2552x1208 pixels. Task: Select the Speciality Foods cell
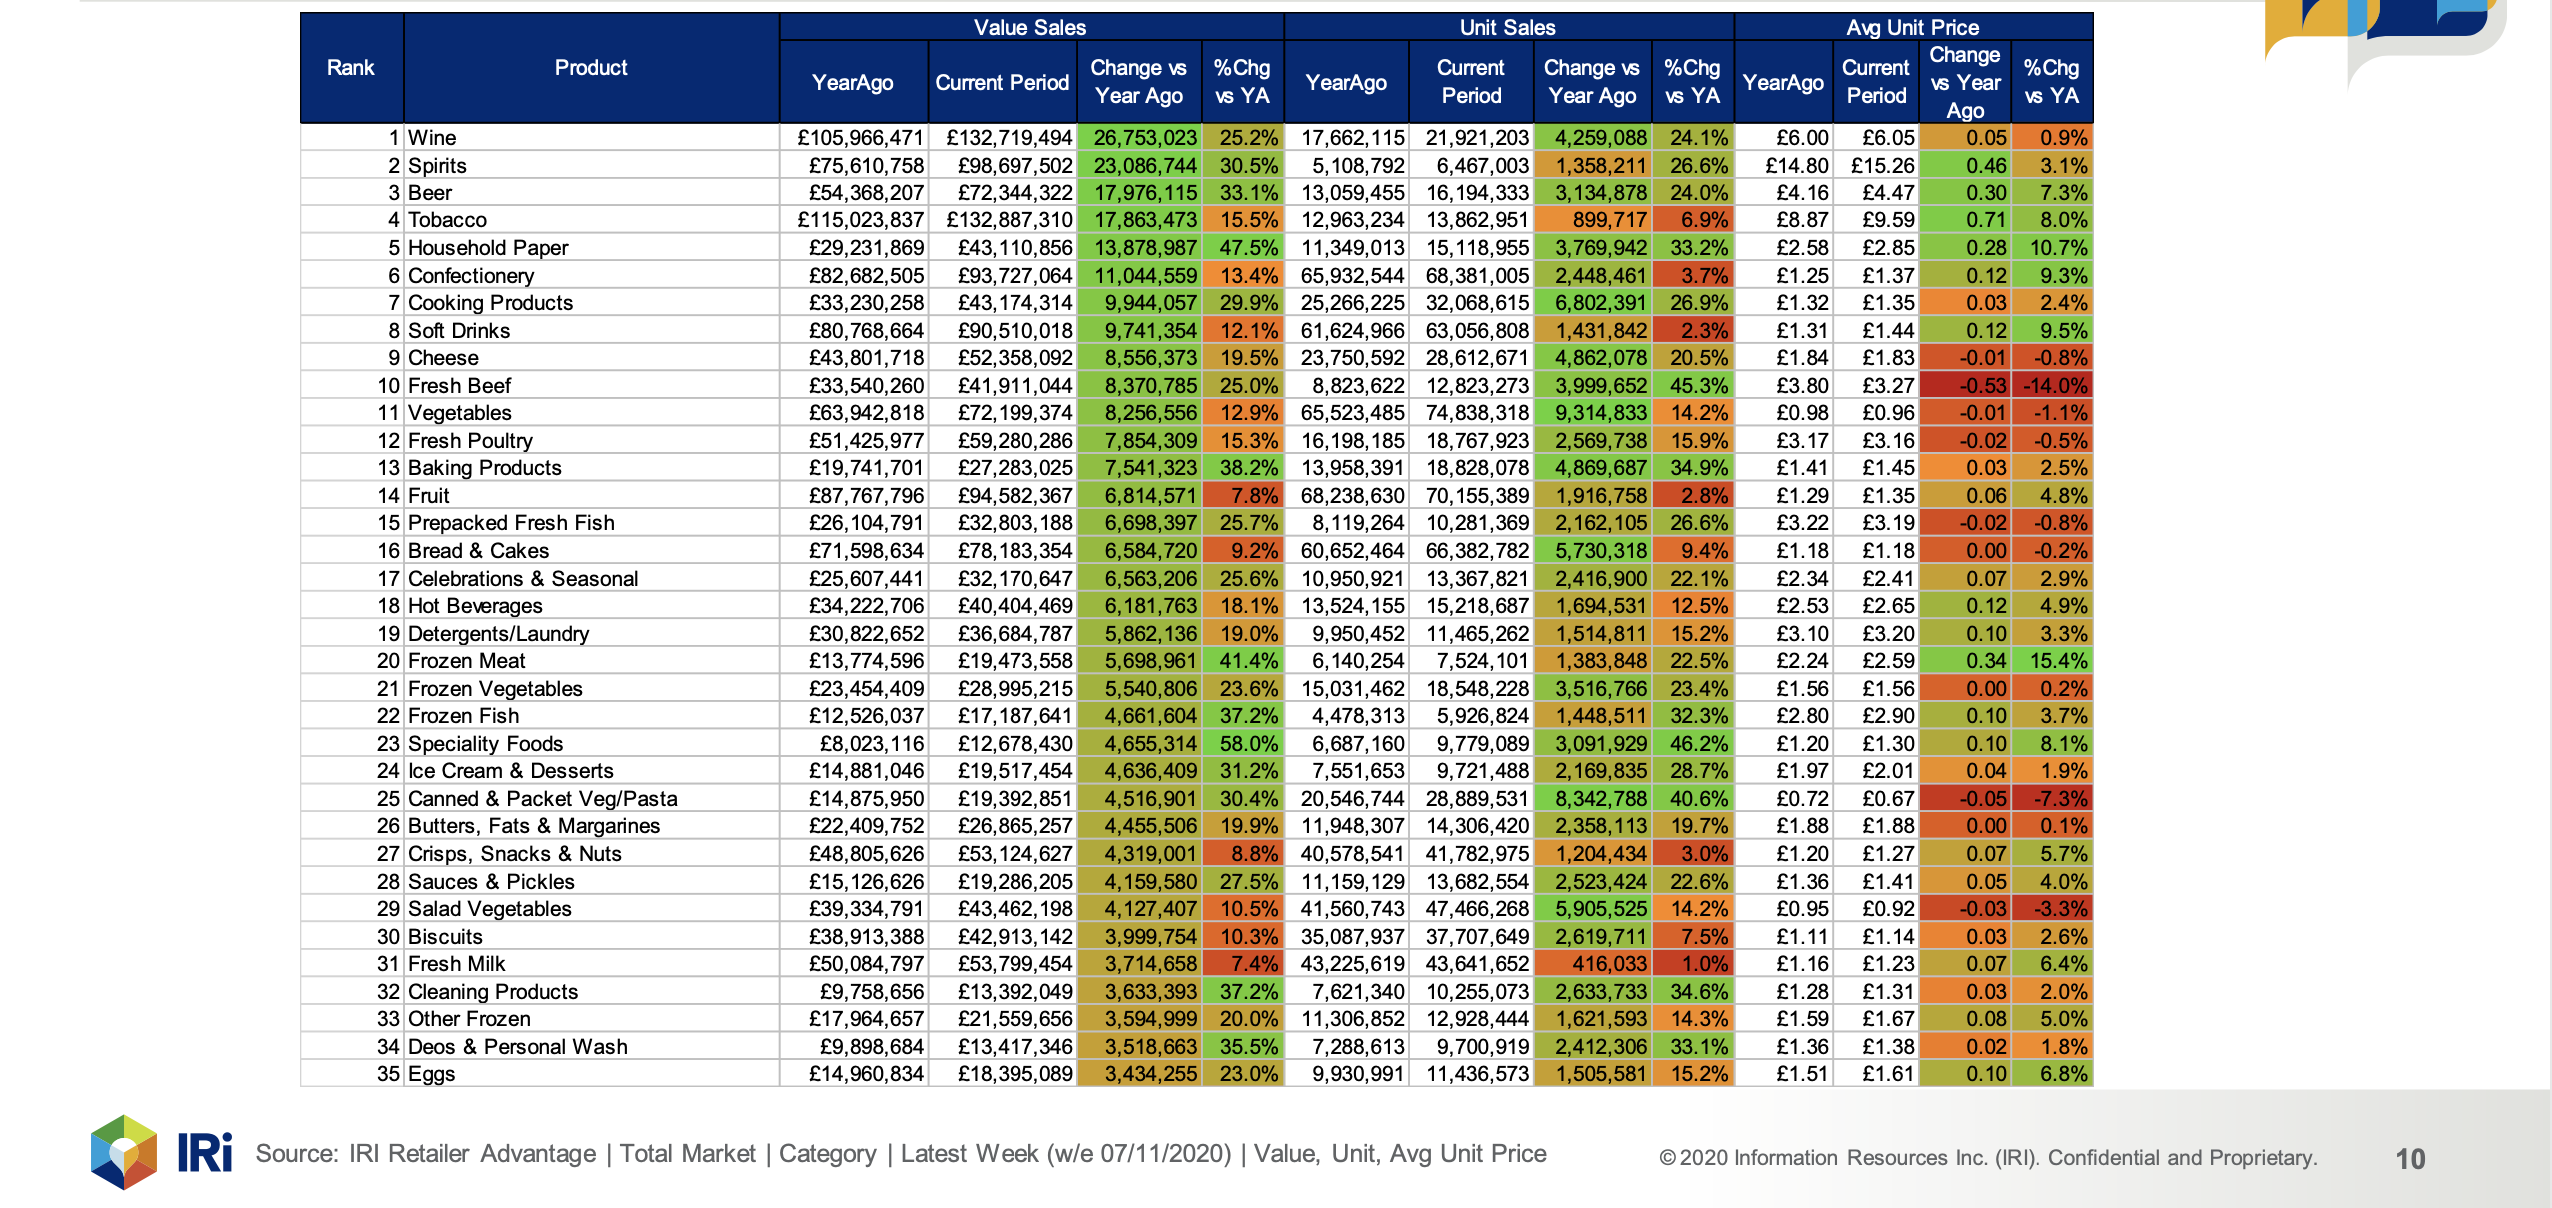pyautogui.click(x=591, y=744)
